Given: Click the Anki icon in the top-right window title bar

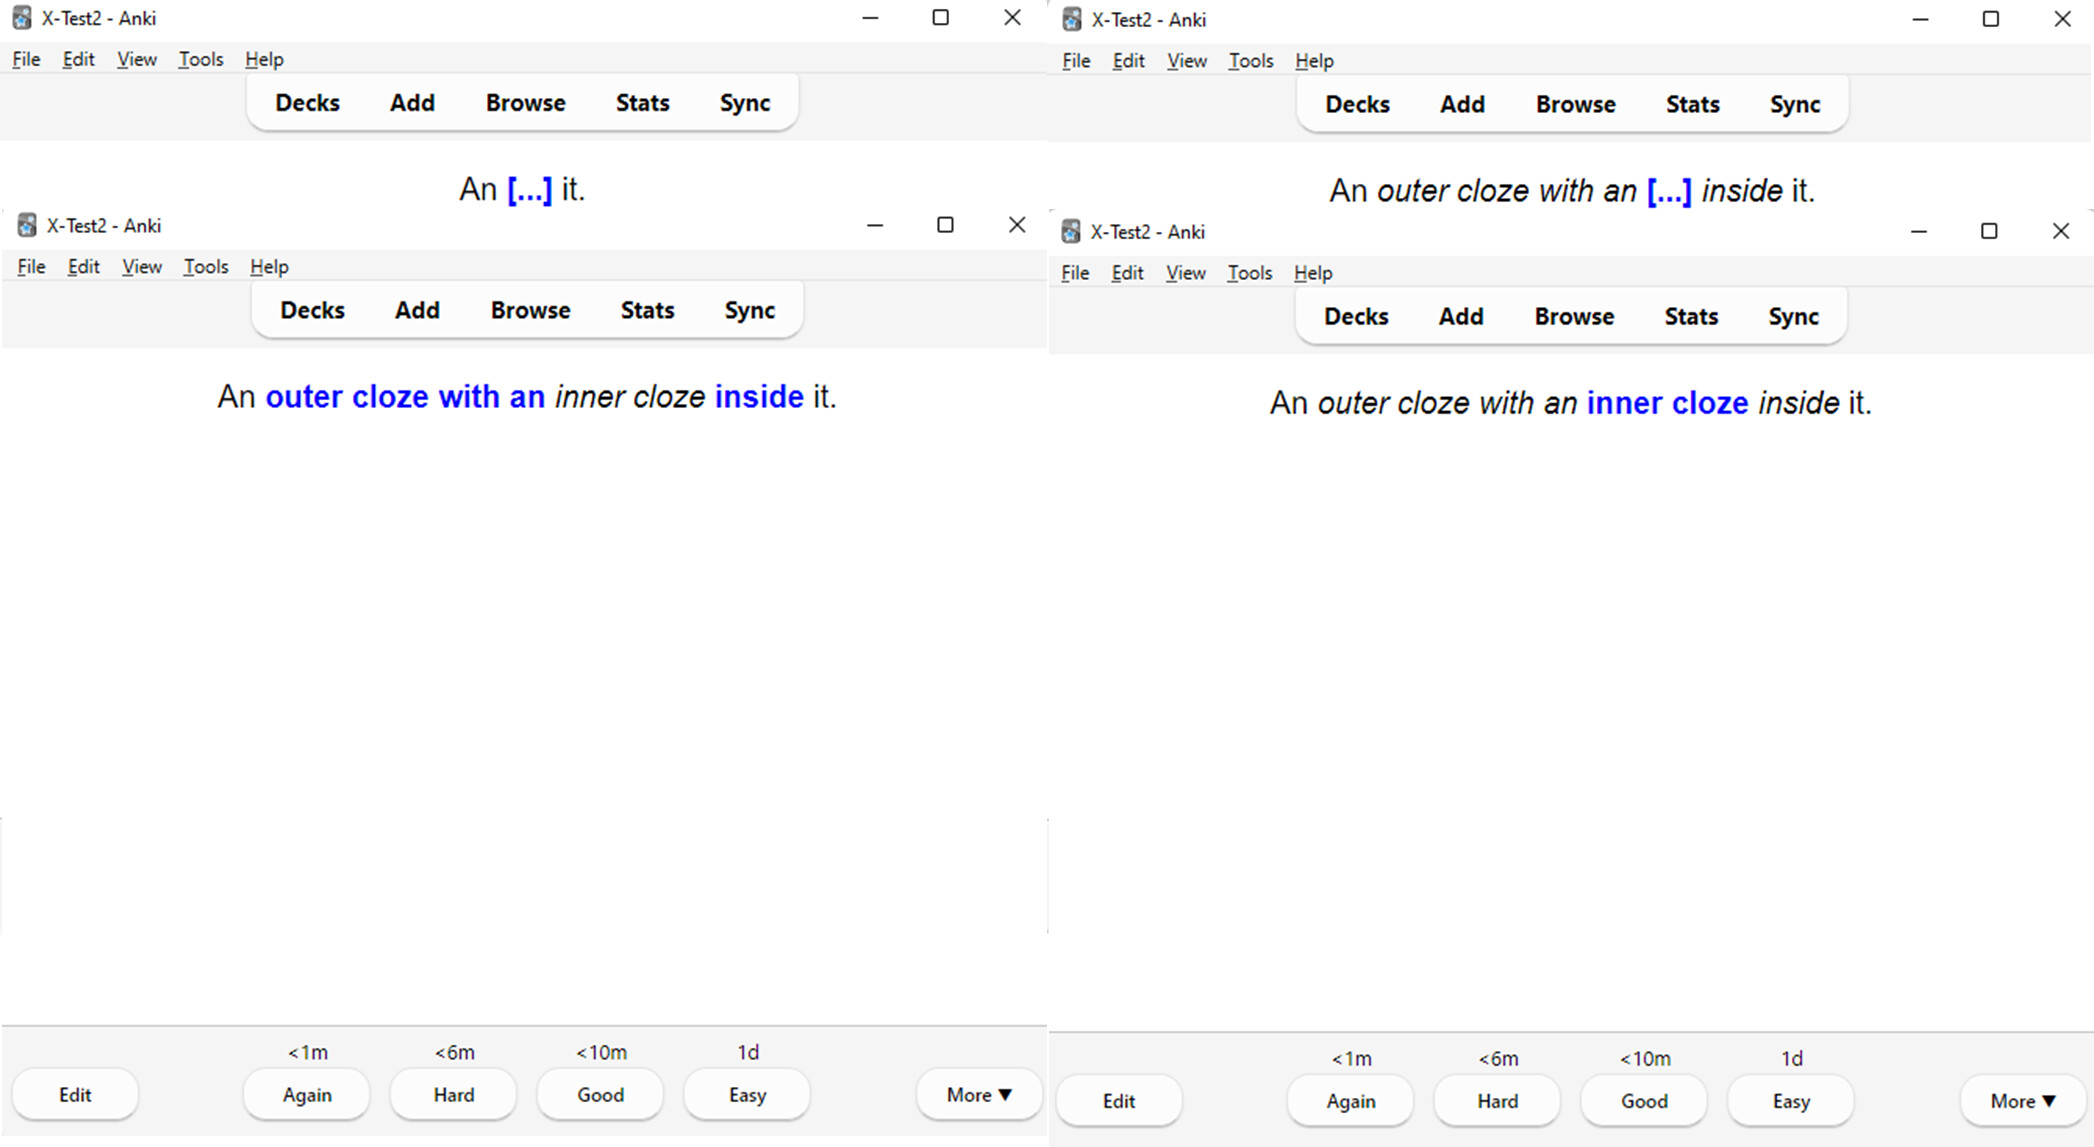Looking at the screenshot, I should coord(1072,19).
